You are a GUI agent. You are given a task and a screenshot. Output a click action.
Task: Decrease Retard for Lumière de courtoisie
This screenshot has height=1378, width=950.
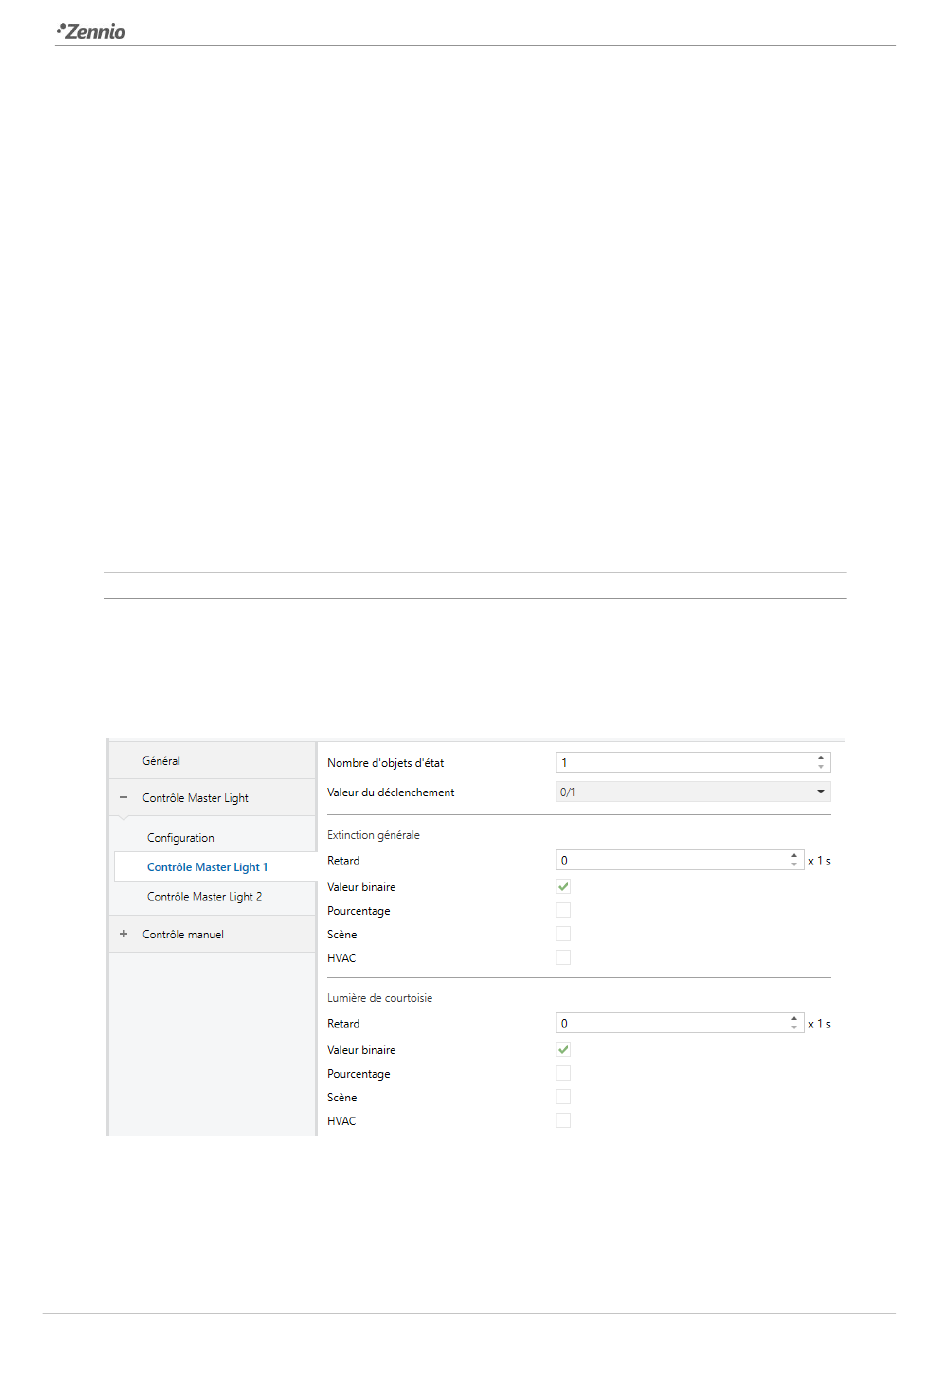click(794, 1028)
